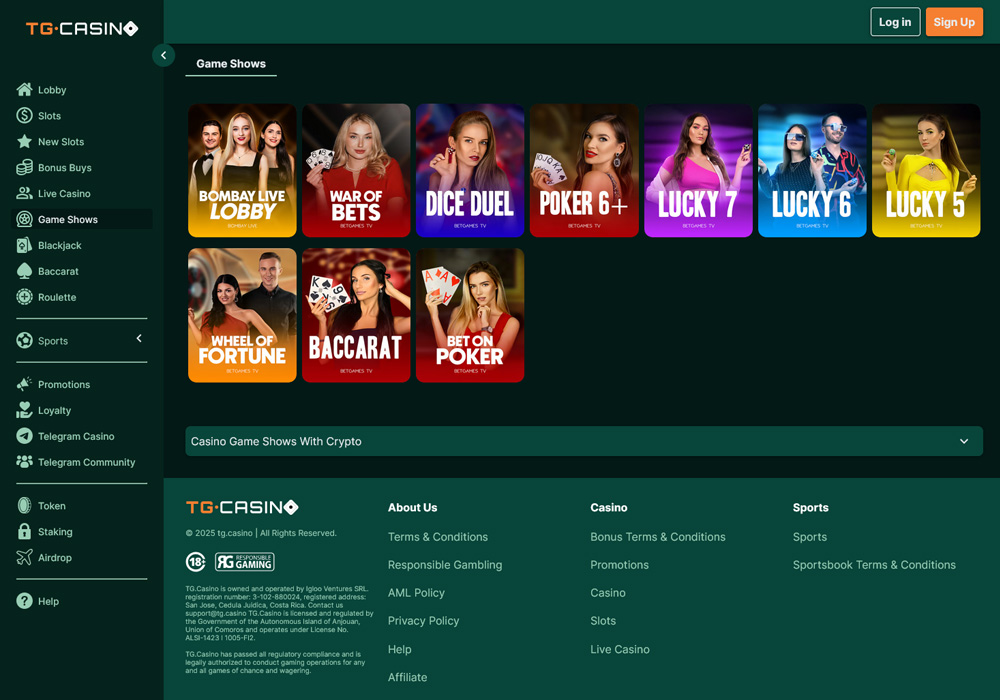Viewport: 1000px width, 700px height.
Task: Click the Lobby house icon
Action: tap(24, 90)
